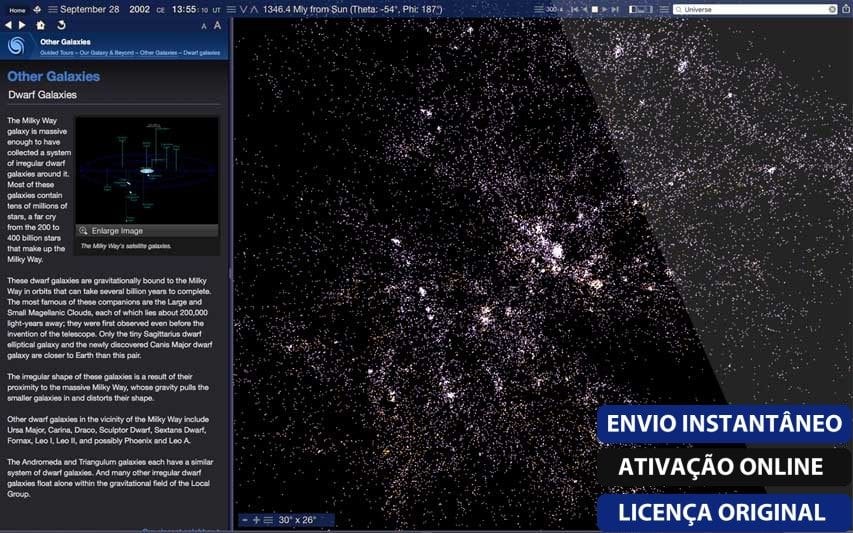
Task: Reload the SkyGuide page
Action: pos(61,25)
